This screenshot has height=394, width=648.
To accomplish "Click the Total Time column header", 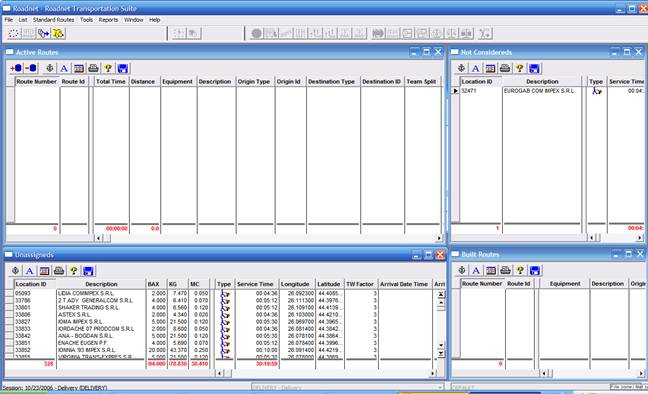I will click(x=111, y=81).
